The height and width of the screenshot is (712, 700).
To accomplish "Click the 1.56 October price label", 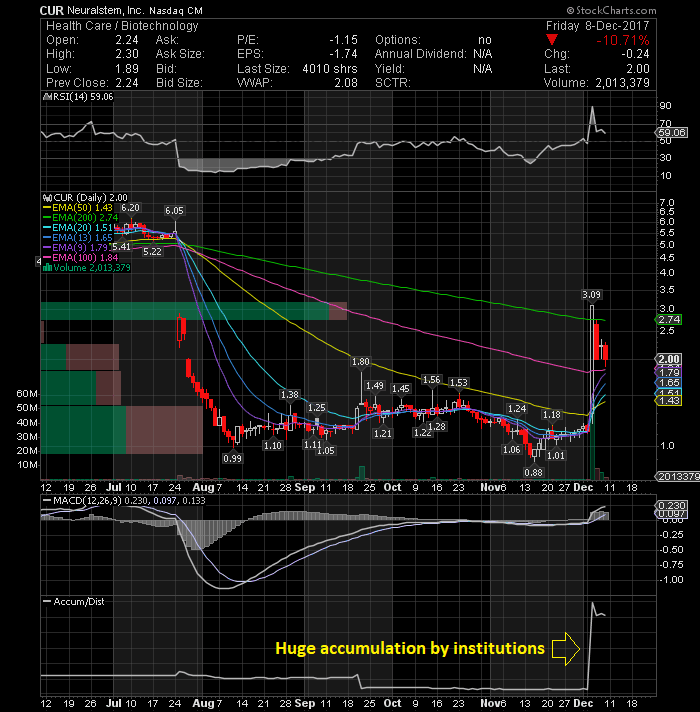I will 431,380.
